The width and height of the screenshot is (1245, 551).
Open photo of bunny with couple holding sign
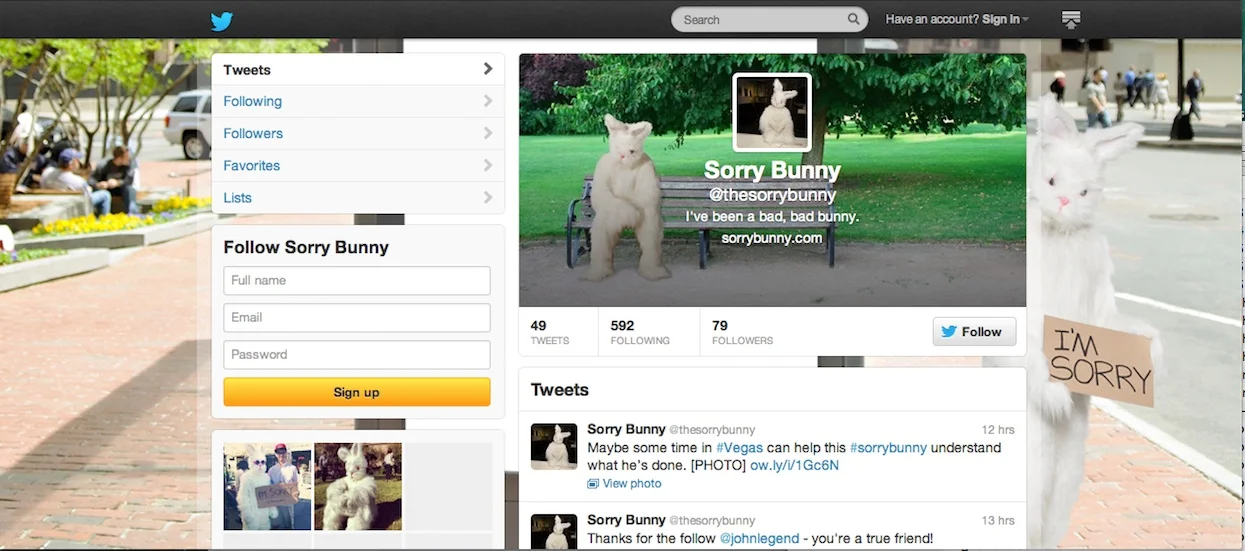(x=267, y=487)
